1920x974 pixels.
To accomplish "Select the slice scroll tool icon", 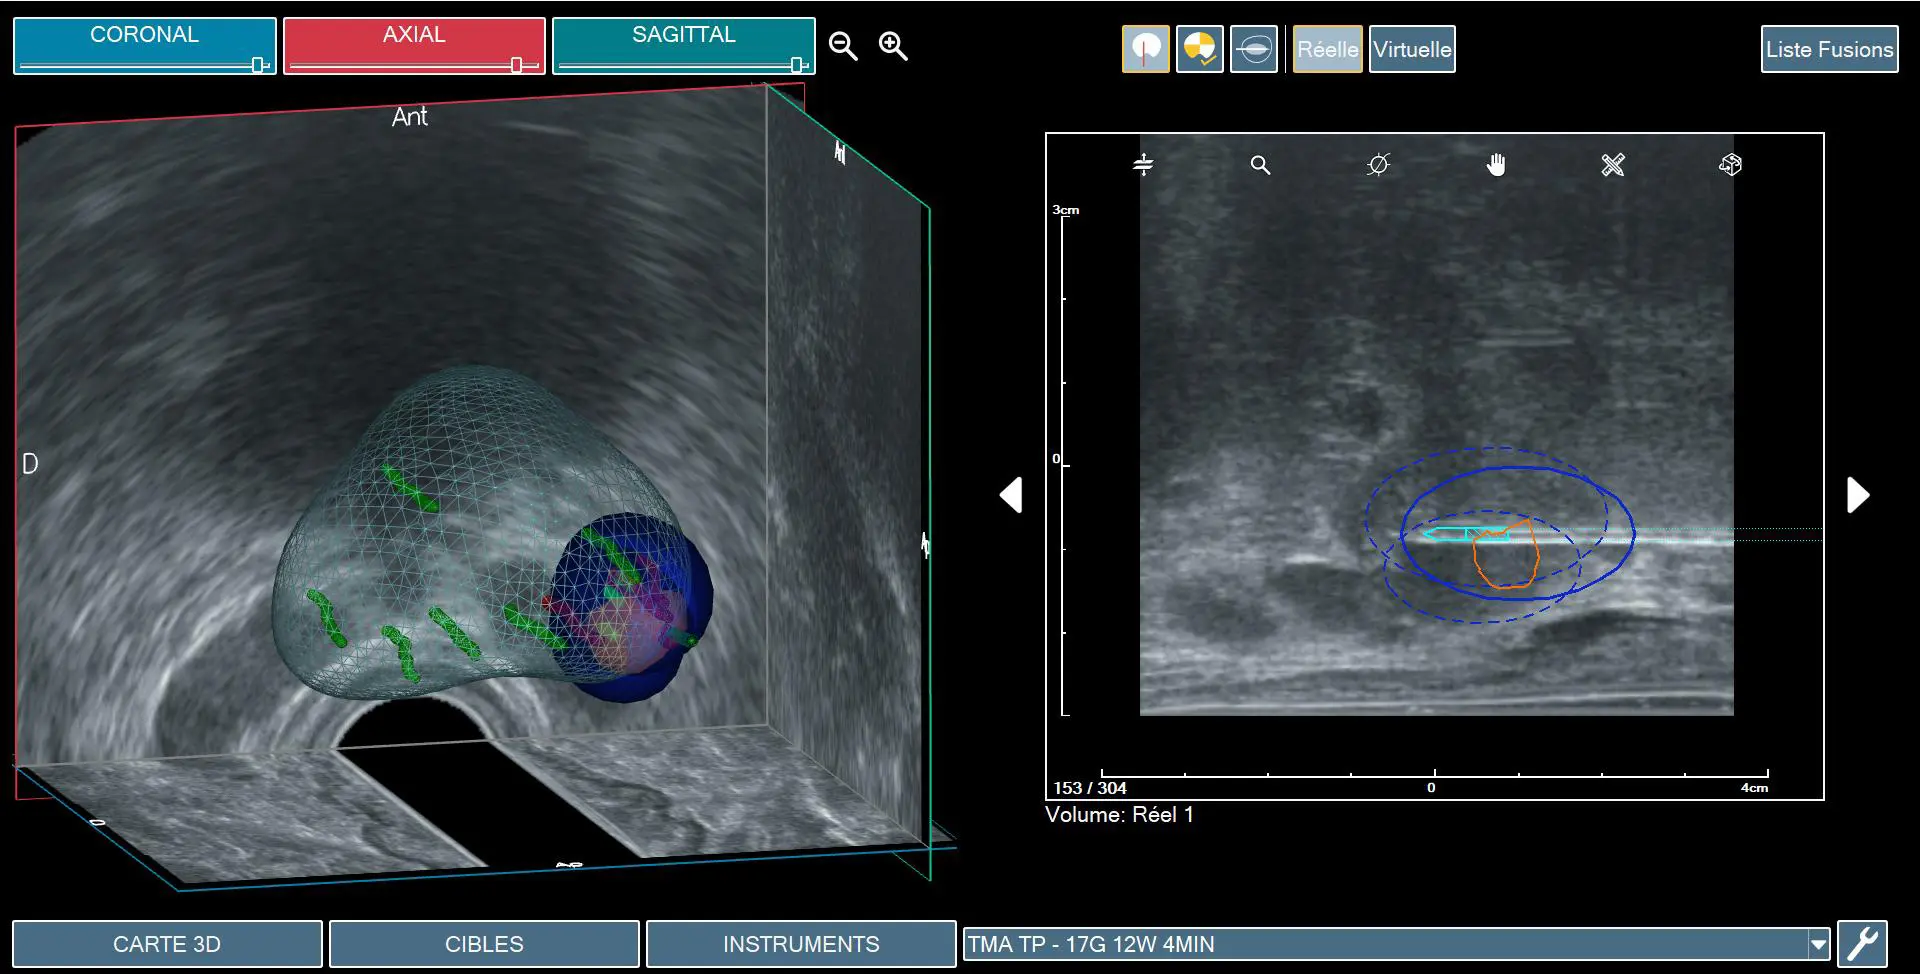I will coord(1143,165).
